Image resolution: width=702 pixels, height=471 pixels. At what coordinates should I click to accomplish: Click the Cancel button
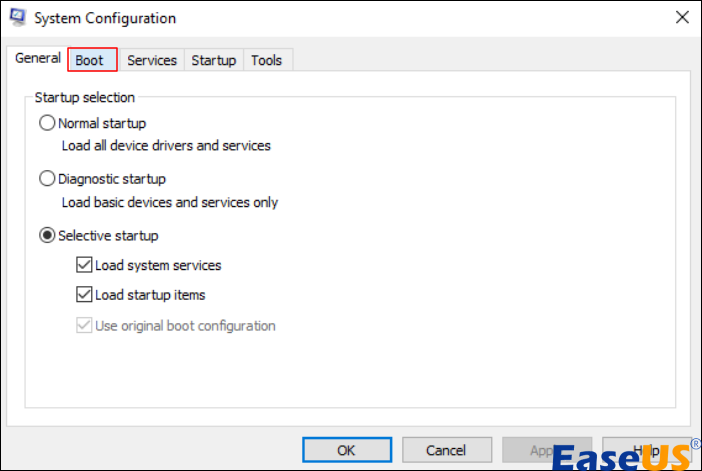tap(445, 450)
